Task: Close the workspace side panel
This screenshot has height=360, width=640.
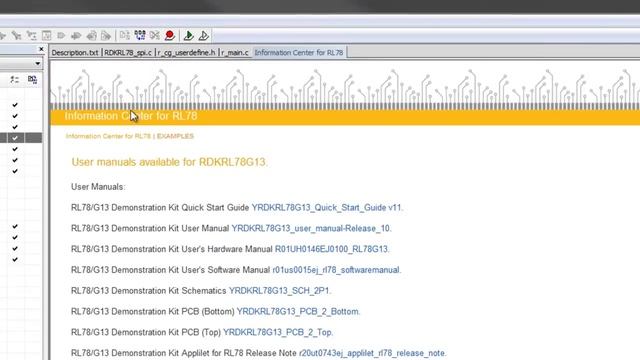Action: pos(41,49)
